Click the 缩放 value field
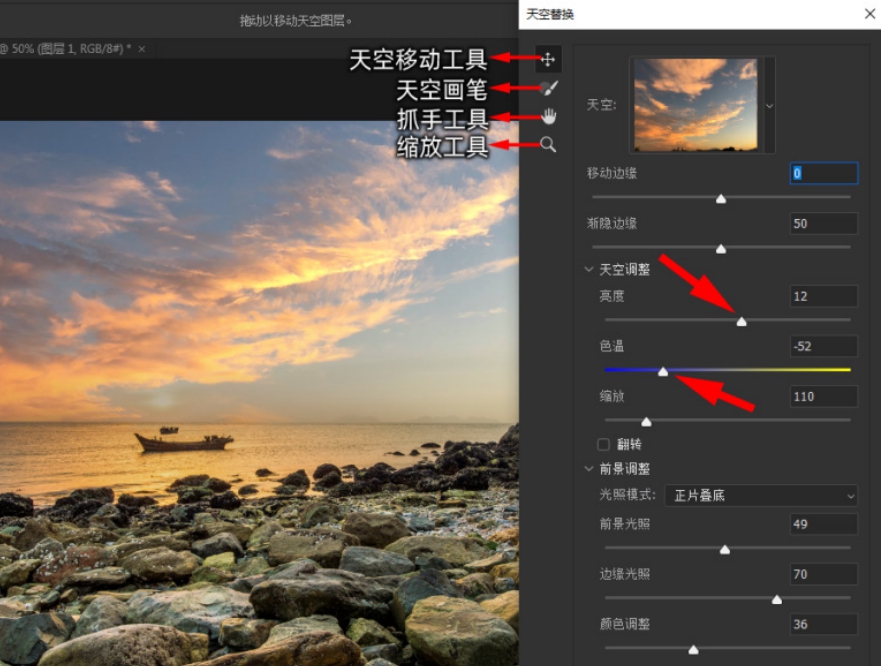The width and height of the screenshot is (881, 667). click(823, 397)
